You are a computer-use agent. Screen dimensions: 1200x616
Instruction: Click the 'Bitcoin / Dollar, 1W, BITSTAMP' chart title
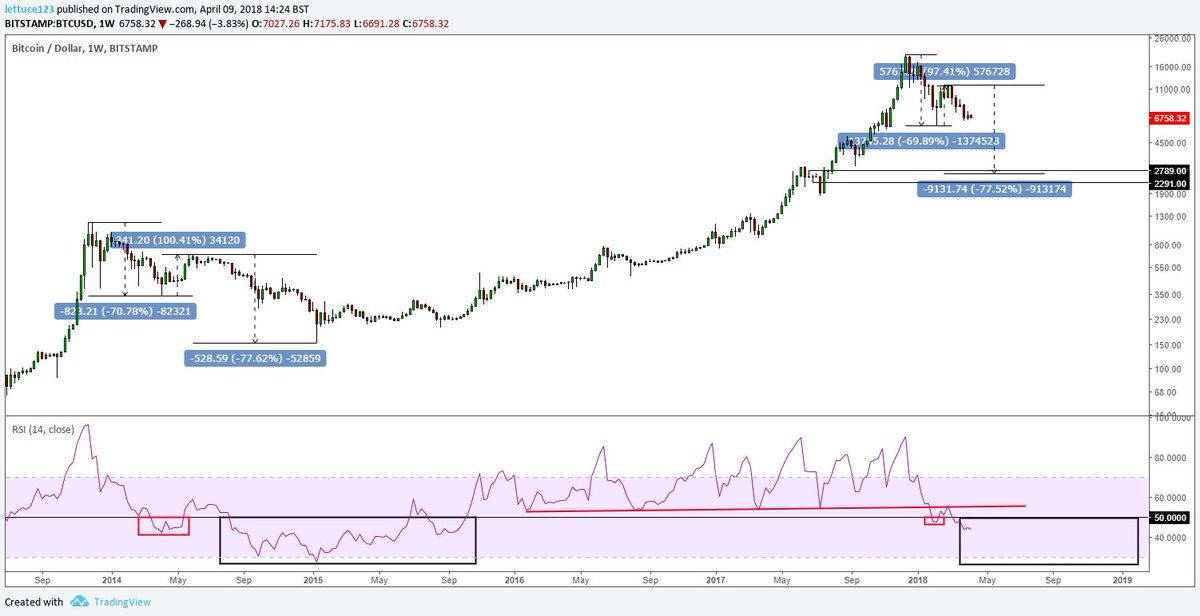84,47
